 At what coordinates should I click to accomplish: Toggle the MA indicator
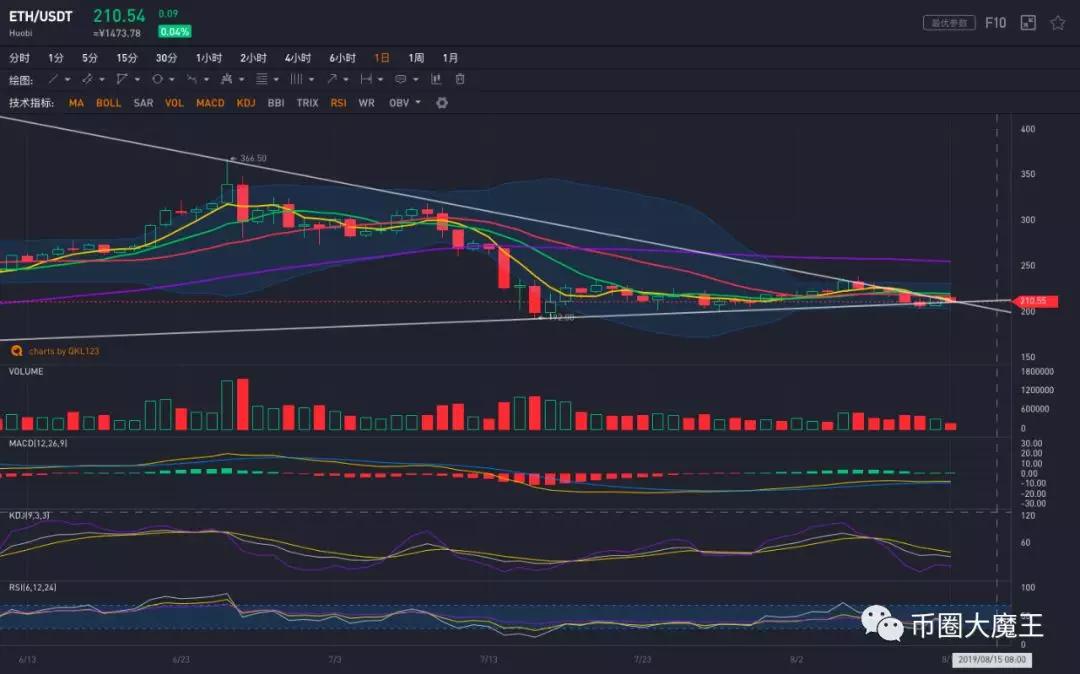coord(76,103)
